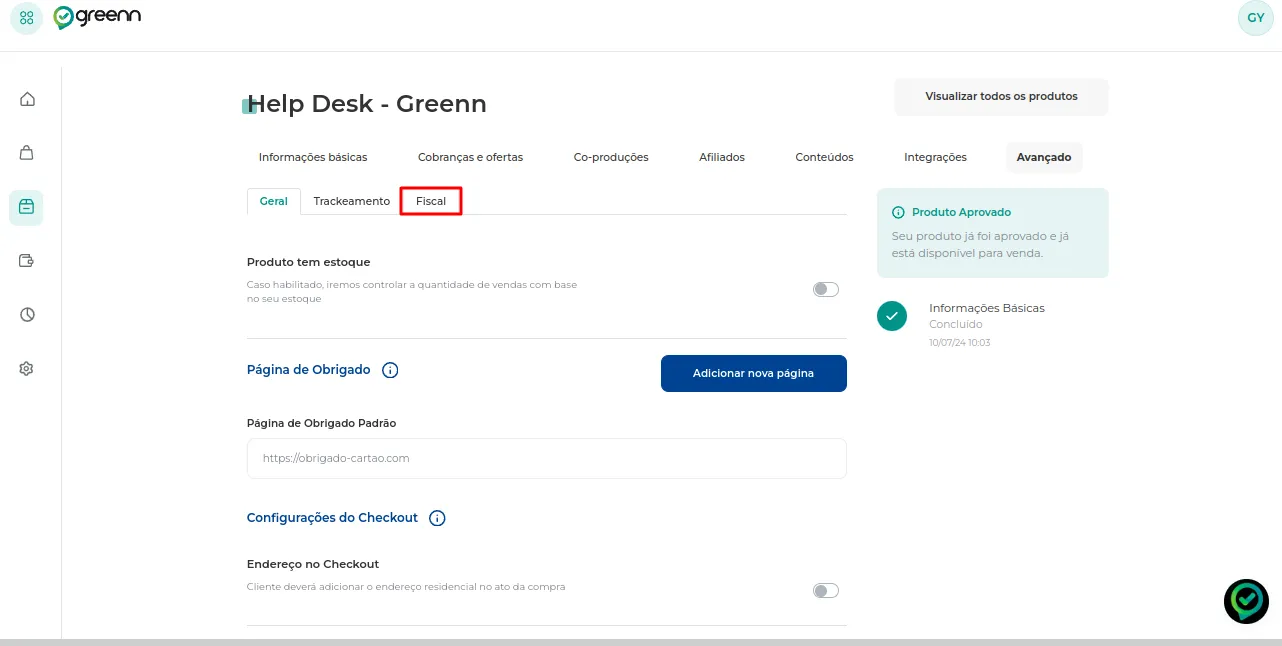1282x646 pixels.
Task: Open the products box sidebar icon
Action: point(27,207)
